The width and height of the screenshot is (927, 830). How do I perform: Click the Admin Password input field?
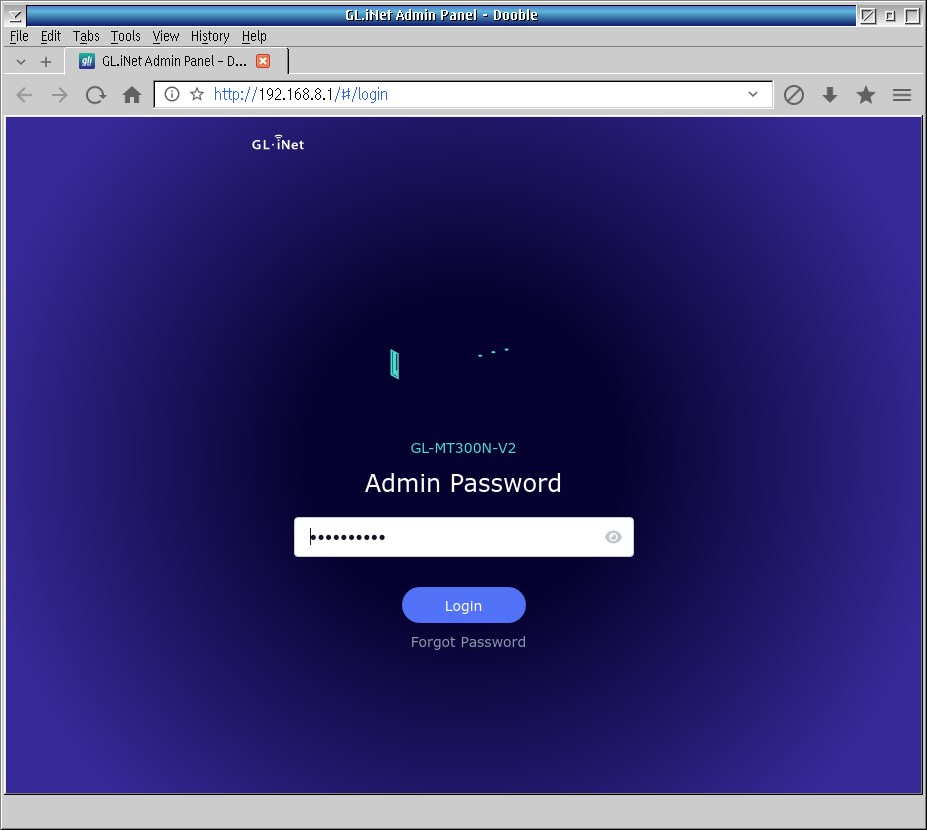[x=464, y=537]
